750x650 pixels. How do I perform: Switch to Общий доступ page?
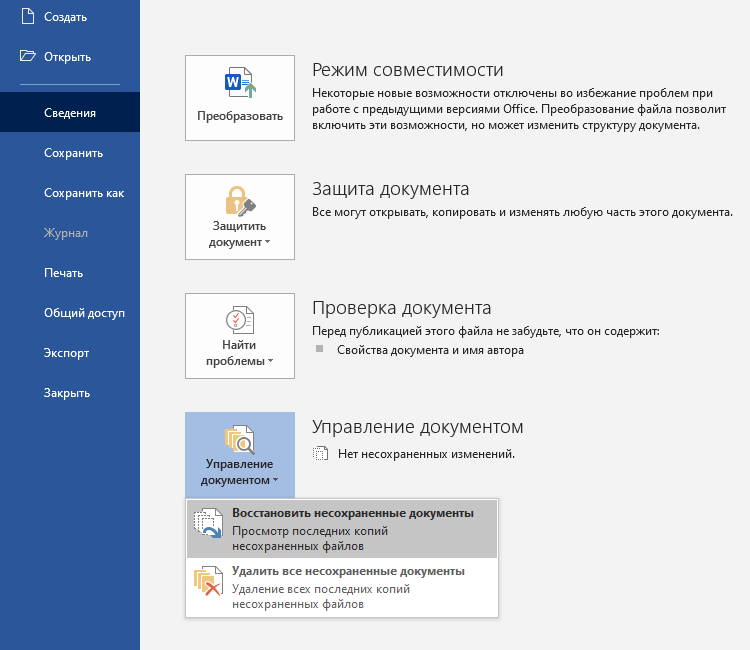coord(84,313)
